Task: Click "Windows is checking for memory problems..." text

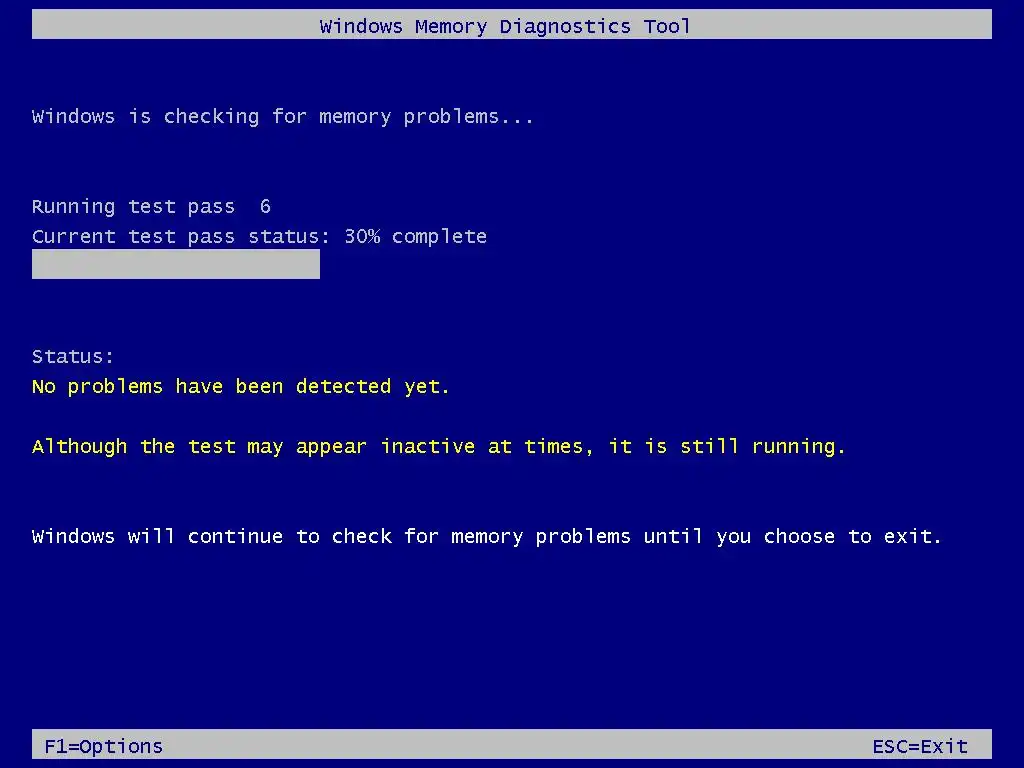Action: [283, 117]
